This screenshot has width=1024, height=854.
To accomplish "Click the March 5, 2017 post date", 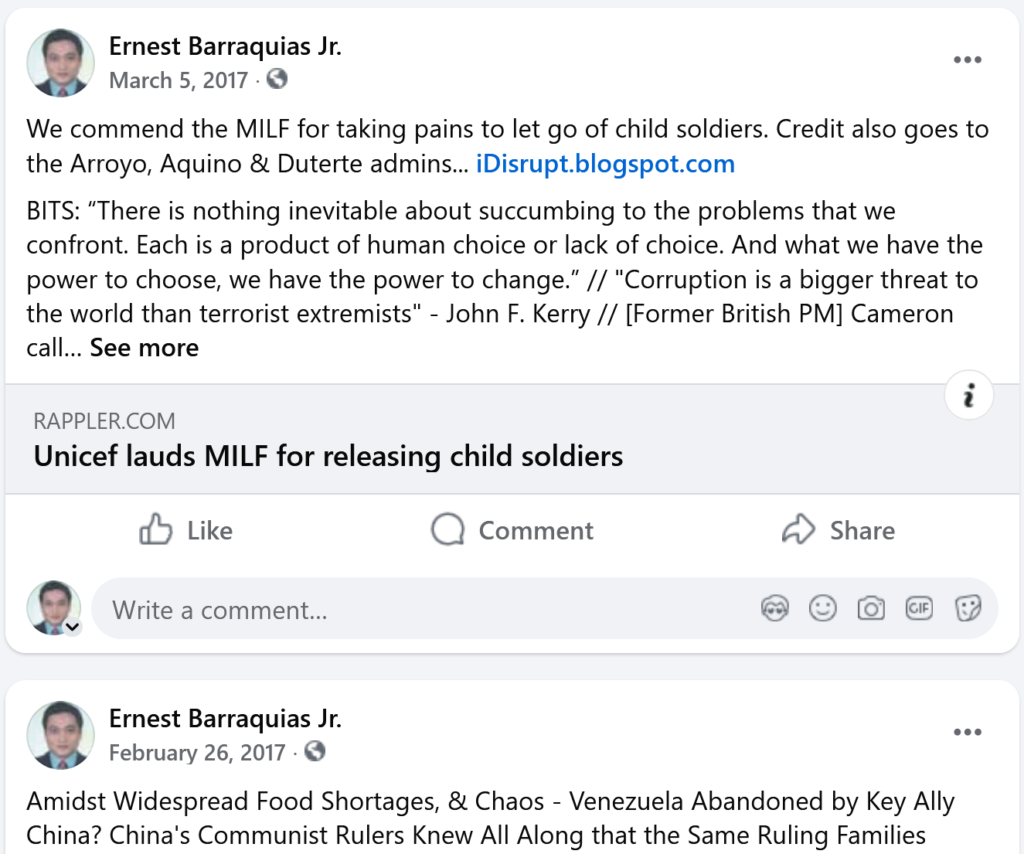I will (178, 80).
